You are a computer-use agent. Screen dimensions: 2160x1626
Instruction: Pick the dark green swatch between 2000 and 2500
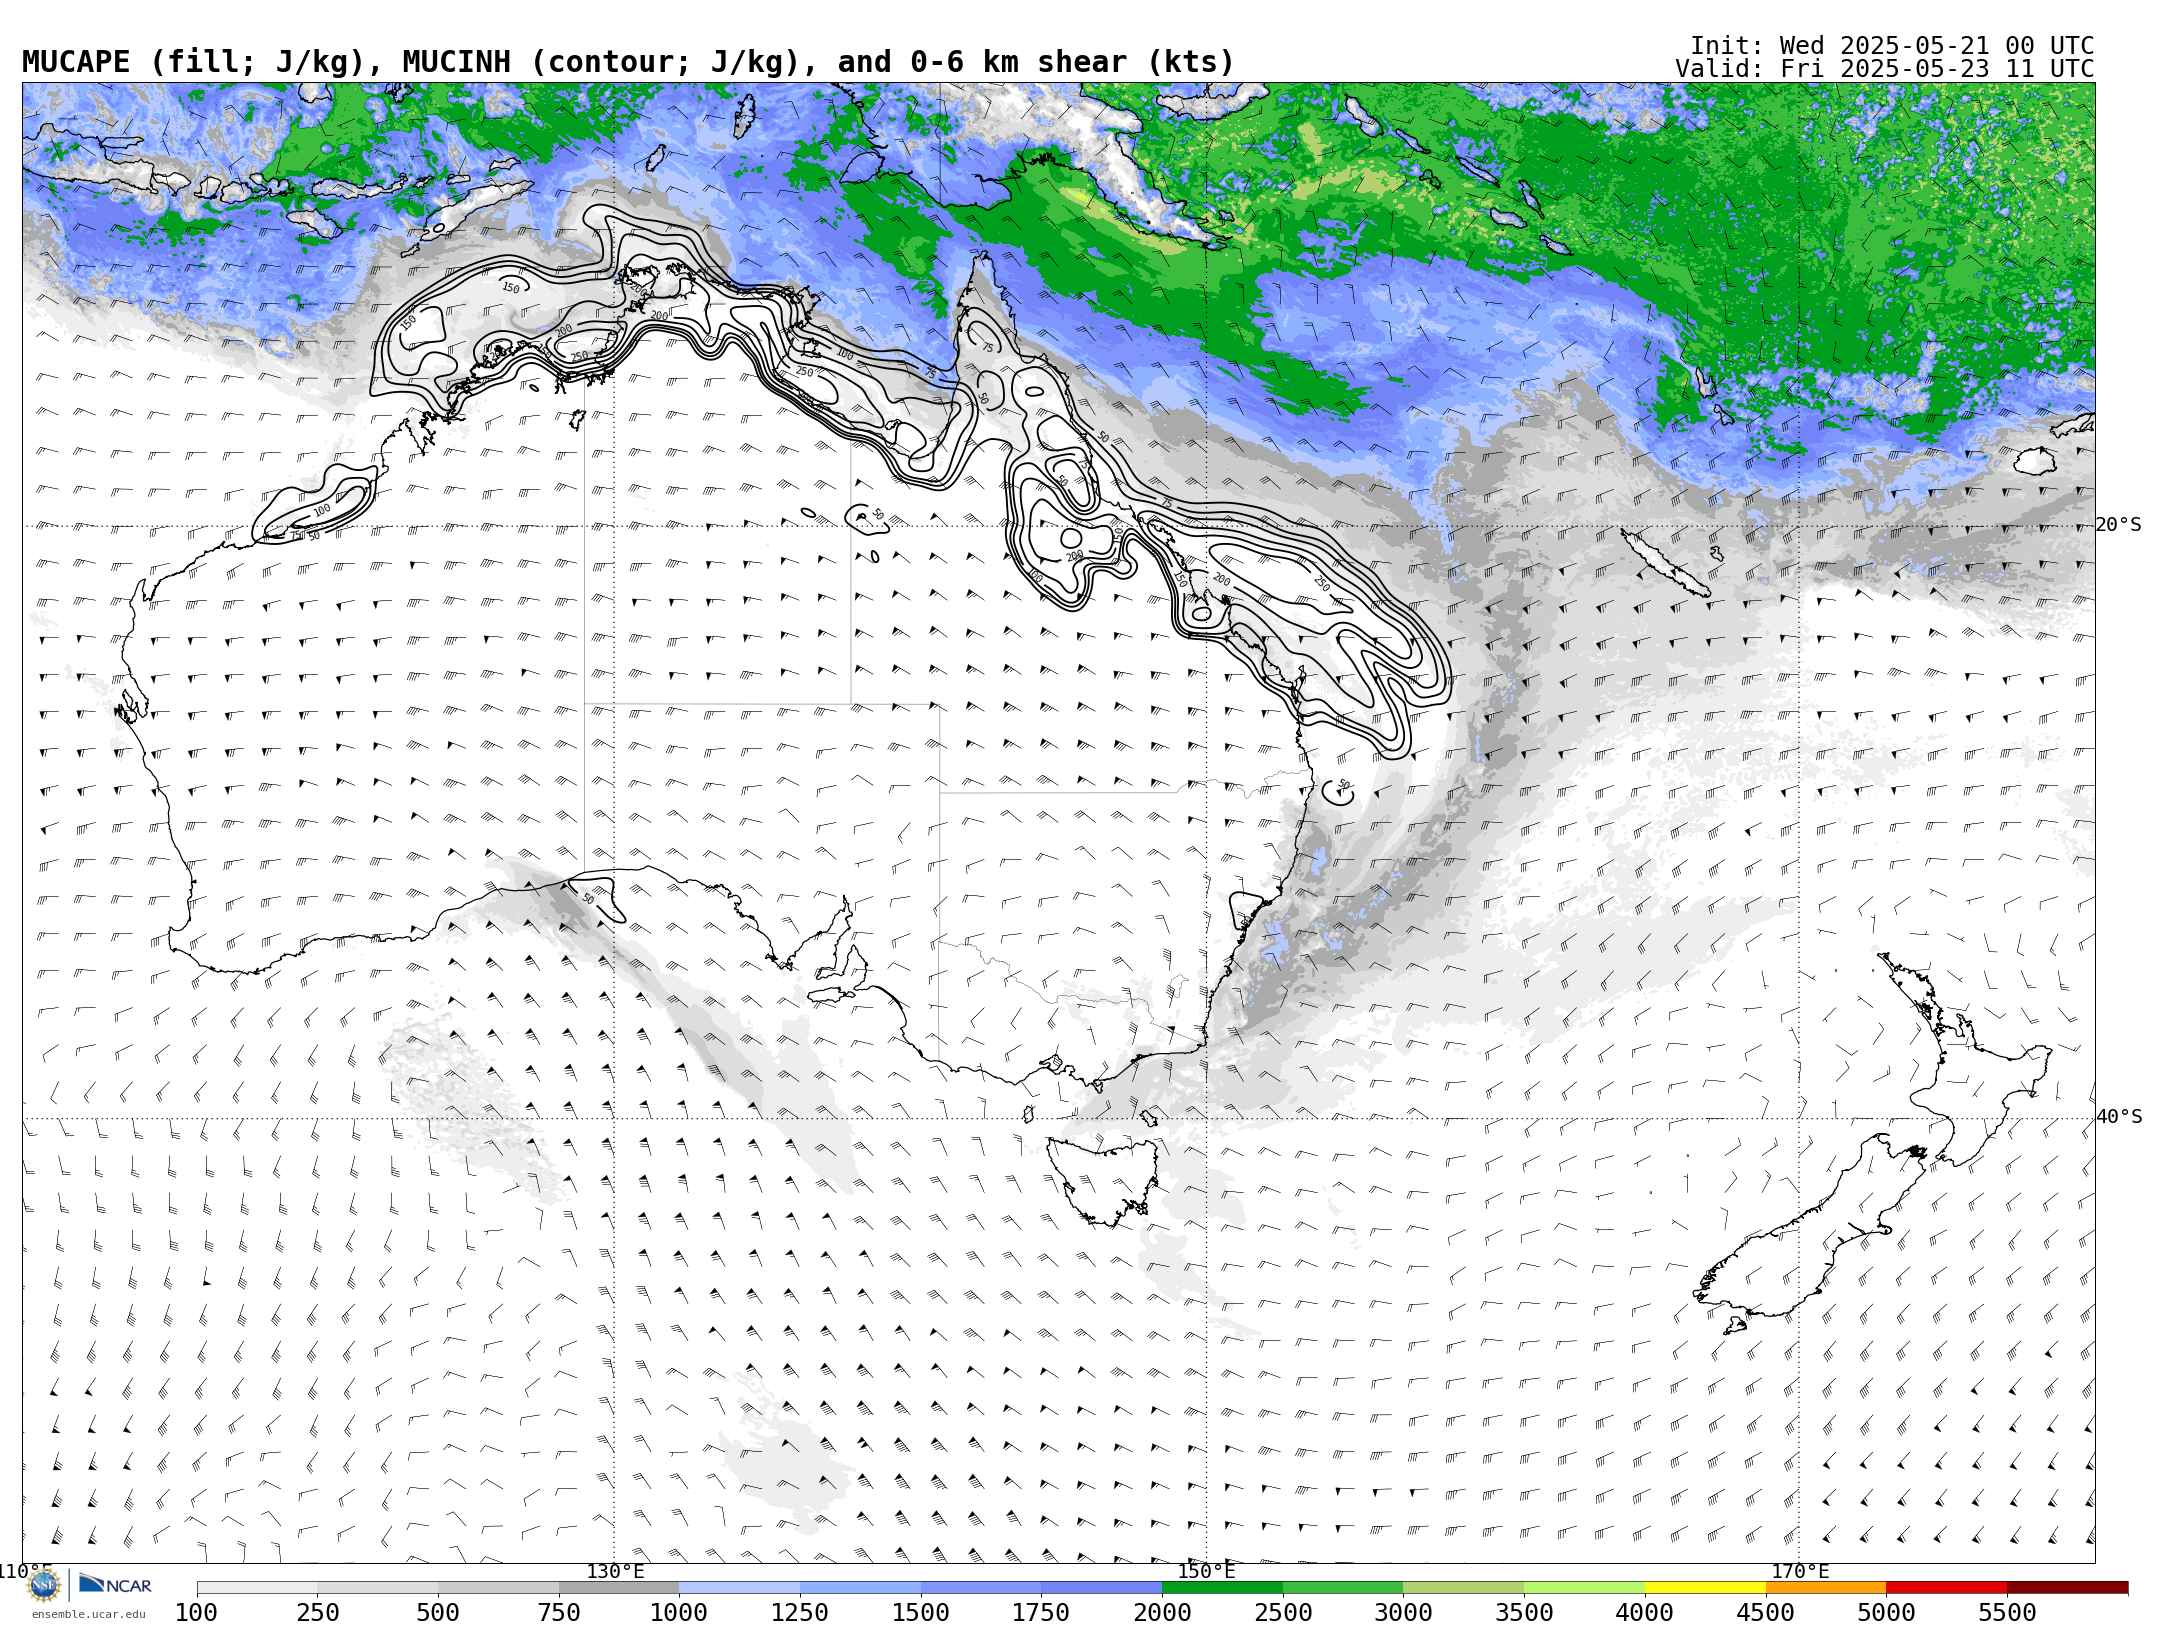pos(1222,1588)
